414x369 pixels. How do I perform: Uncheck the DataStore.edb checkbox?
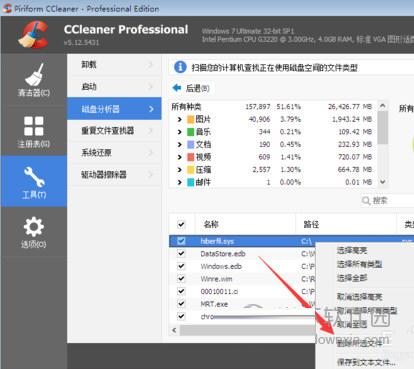[181, 254]
